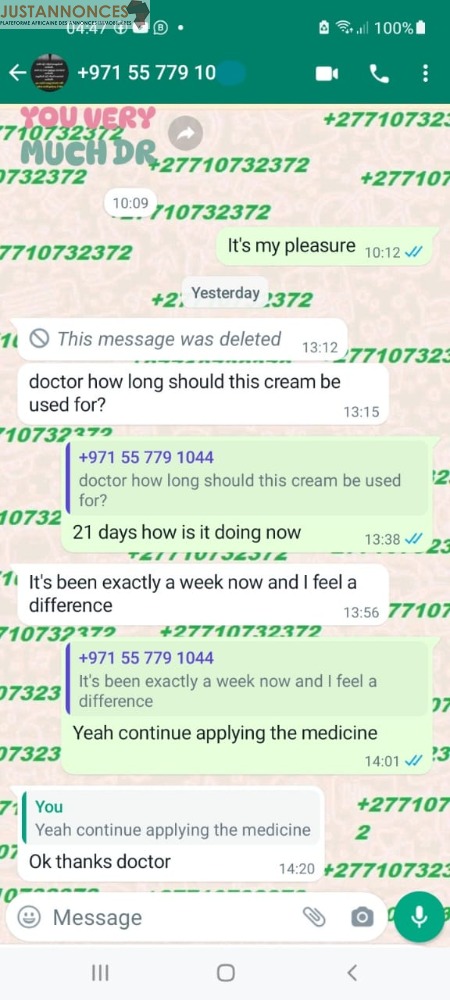This screenshot has height=1000, width=450.
Task: Open the camera from message bar
Action: click(361, 918)
